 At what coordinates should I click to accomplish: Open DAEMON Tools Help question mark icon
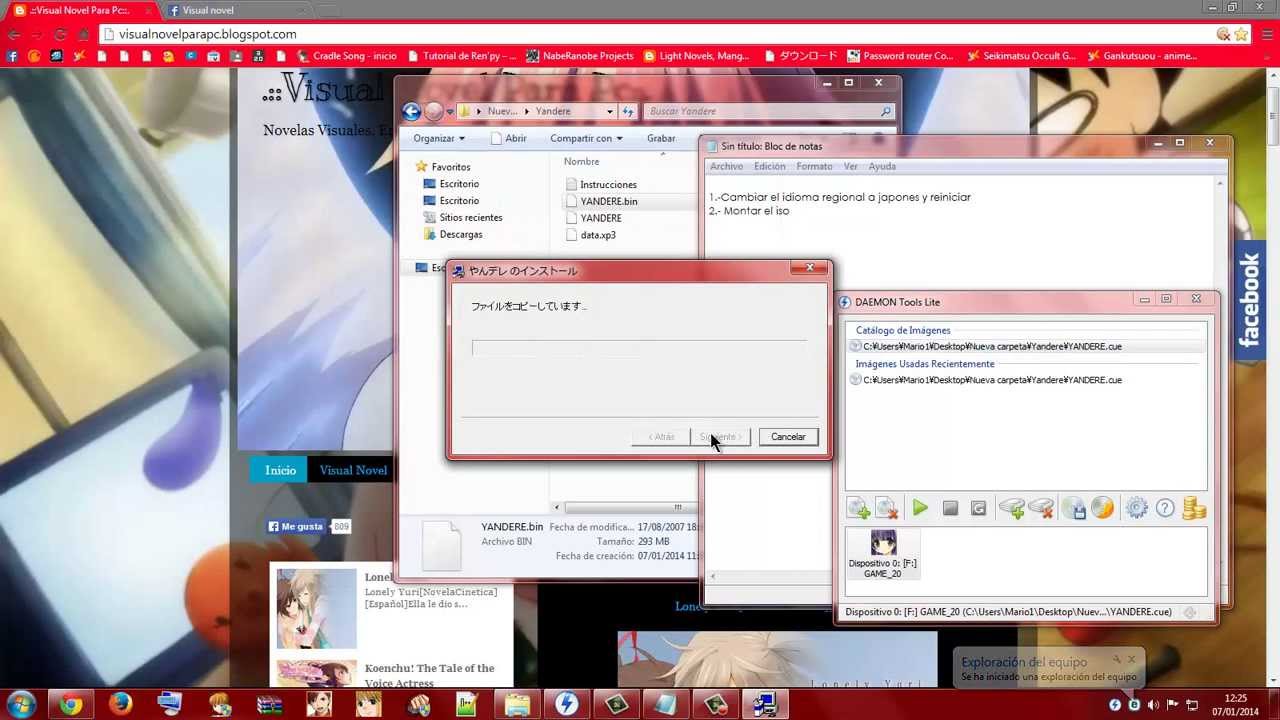(1165, 509)
